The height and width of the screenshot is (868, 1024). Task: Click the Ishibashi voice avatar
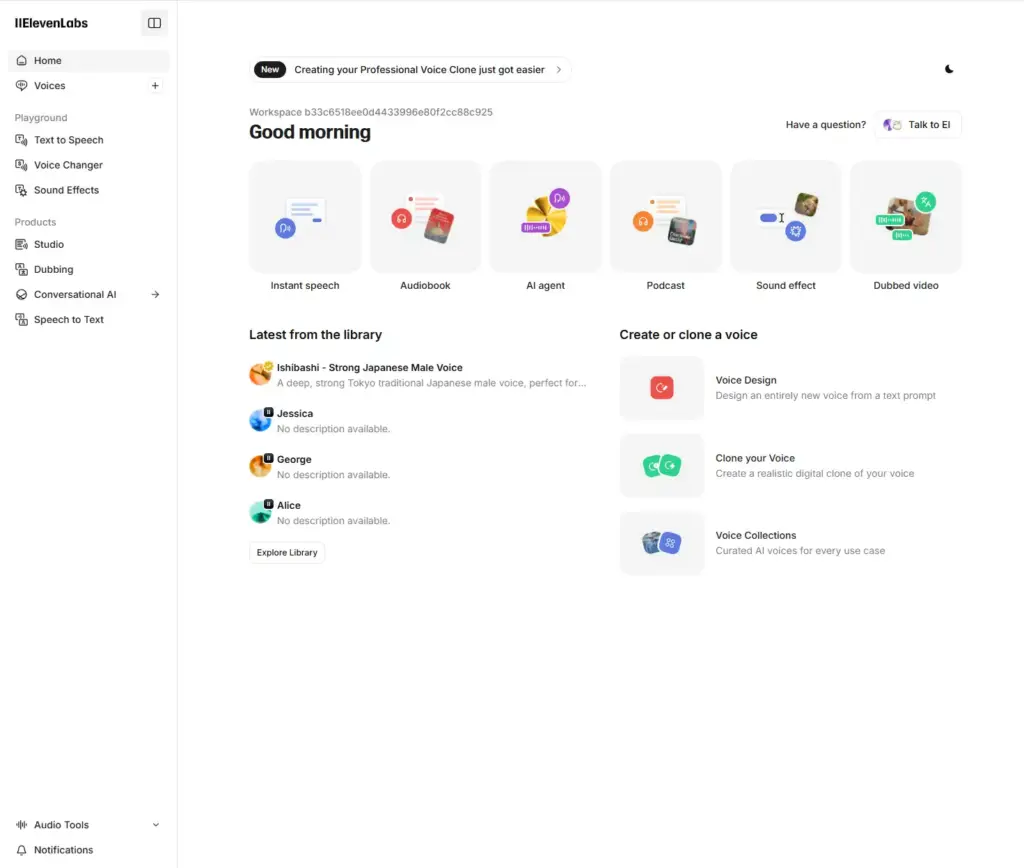(261, 374)
